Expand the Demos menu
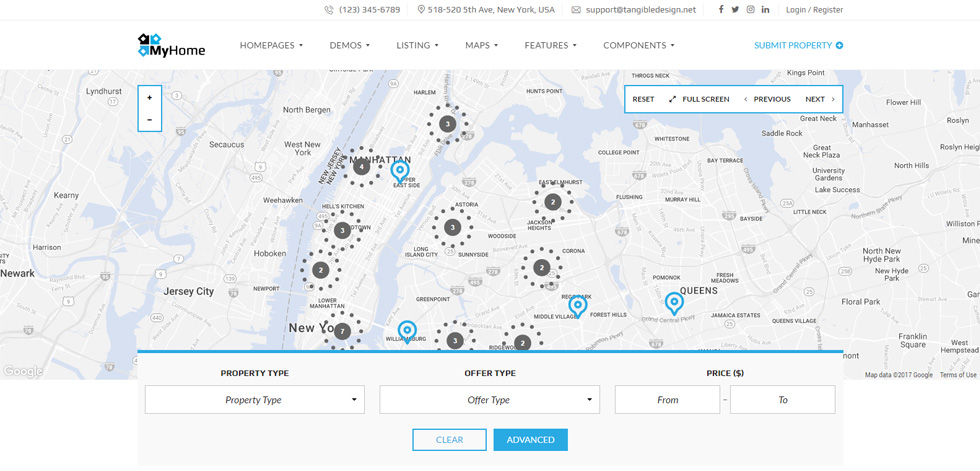Image resolution: width=980 pixels, height=471 pixels. pyautogui.click(x=349, y=46)
